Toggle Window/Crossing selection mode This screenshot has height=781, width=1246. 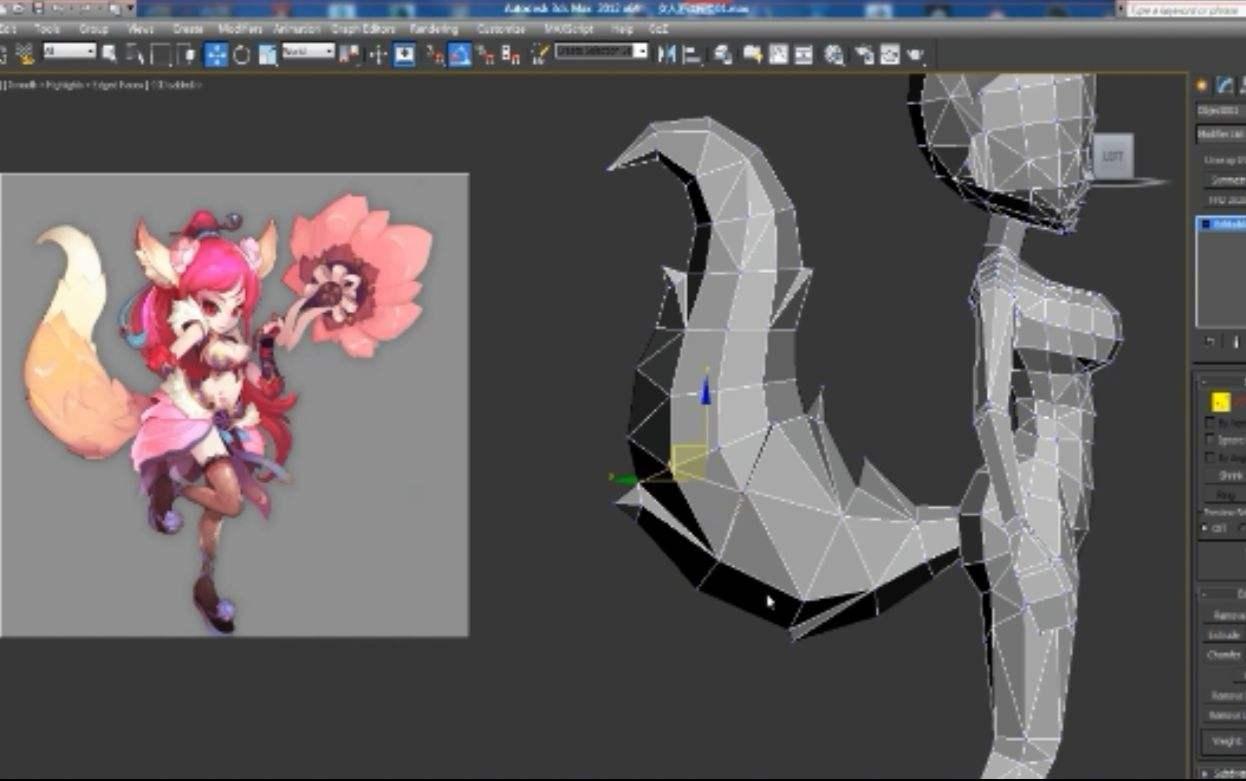point(185,54)
